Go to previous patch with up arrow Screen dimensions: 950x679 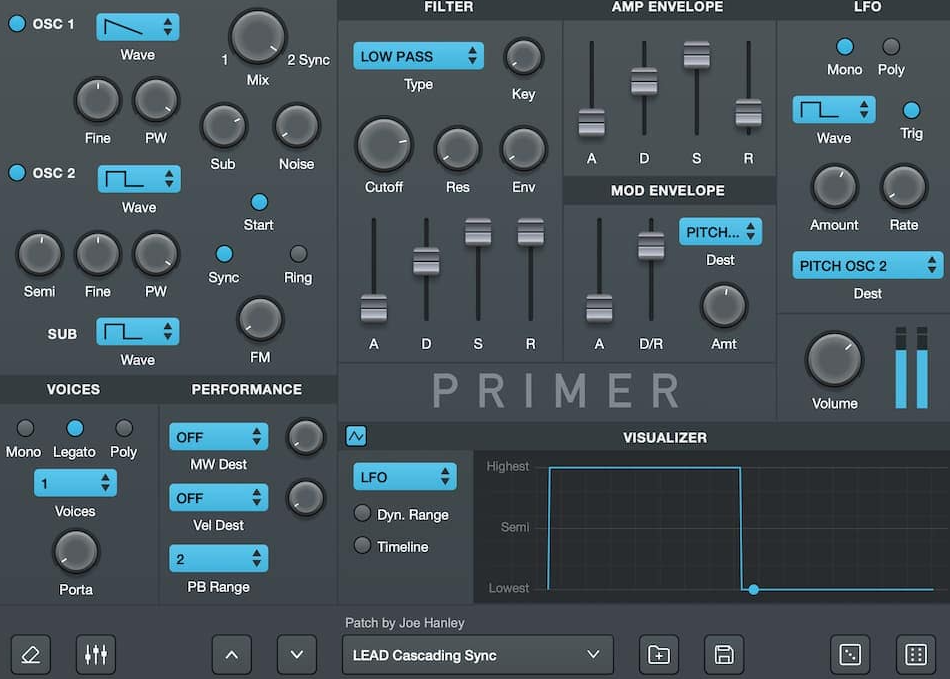coord(232,655)
